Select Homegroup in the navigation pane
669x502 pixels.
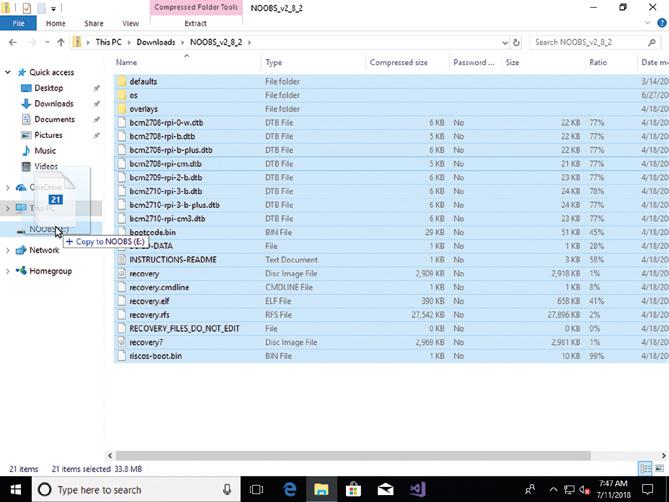(50, 271)
